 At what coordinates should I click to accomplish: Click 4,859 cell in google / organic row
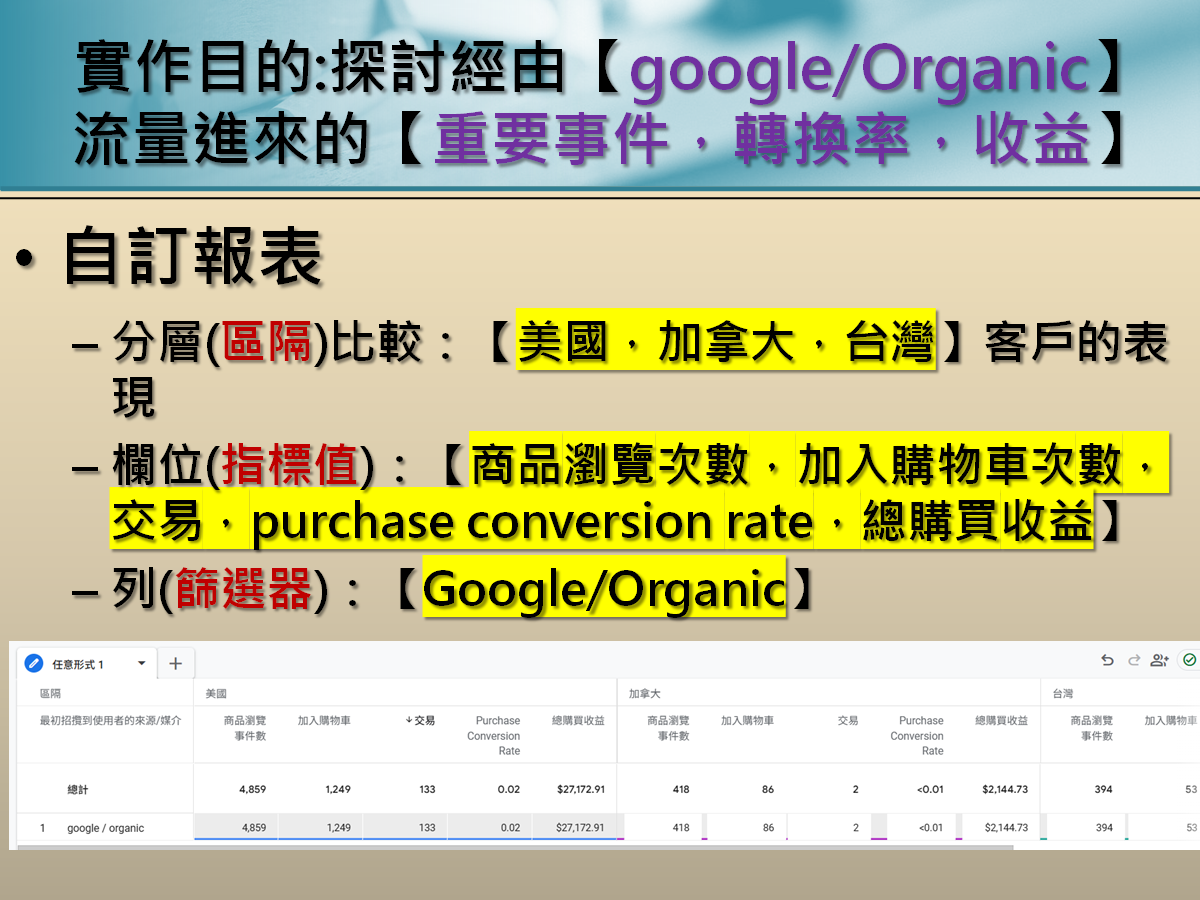(253, 828)
